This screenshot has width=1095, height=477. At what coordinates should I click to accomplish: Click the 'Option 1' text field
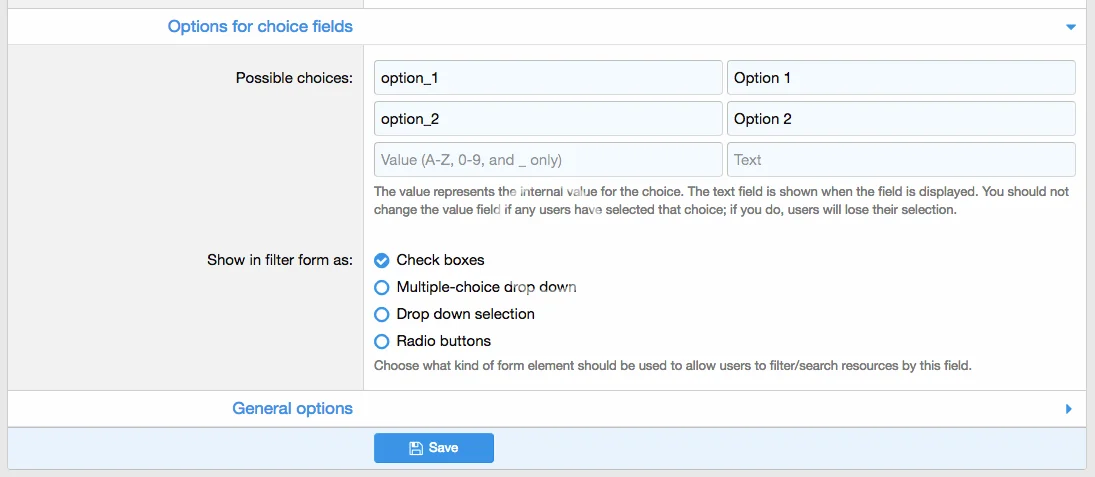click(x=900, y=78)
